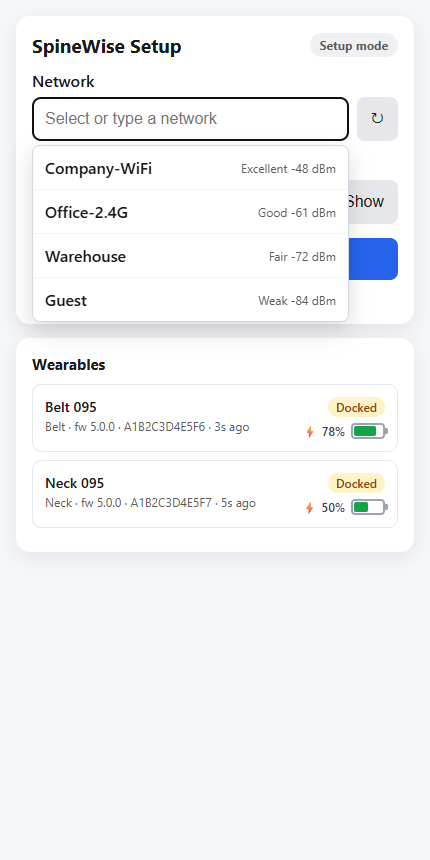
Task: Select the Guest network entry
Action: click(190, 300)
